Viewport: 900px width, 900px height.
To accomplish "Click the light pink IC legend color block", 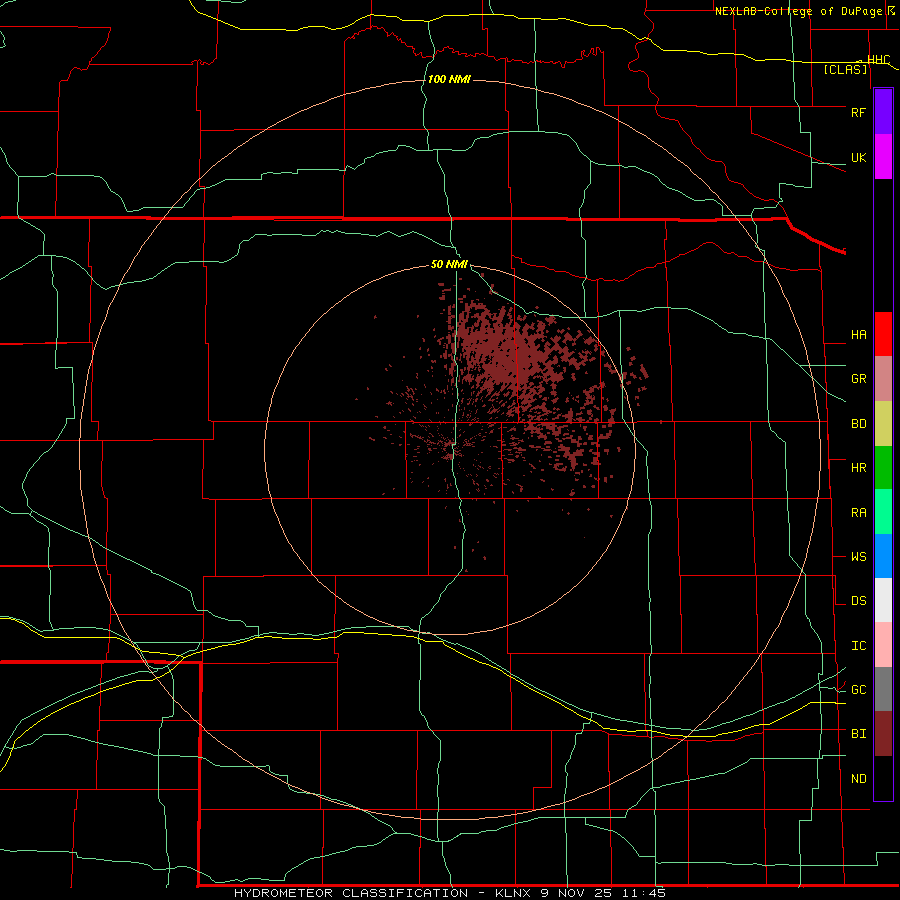I will [883, 645].
